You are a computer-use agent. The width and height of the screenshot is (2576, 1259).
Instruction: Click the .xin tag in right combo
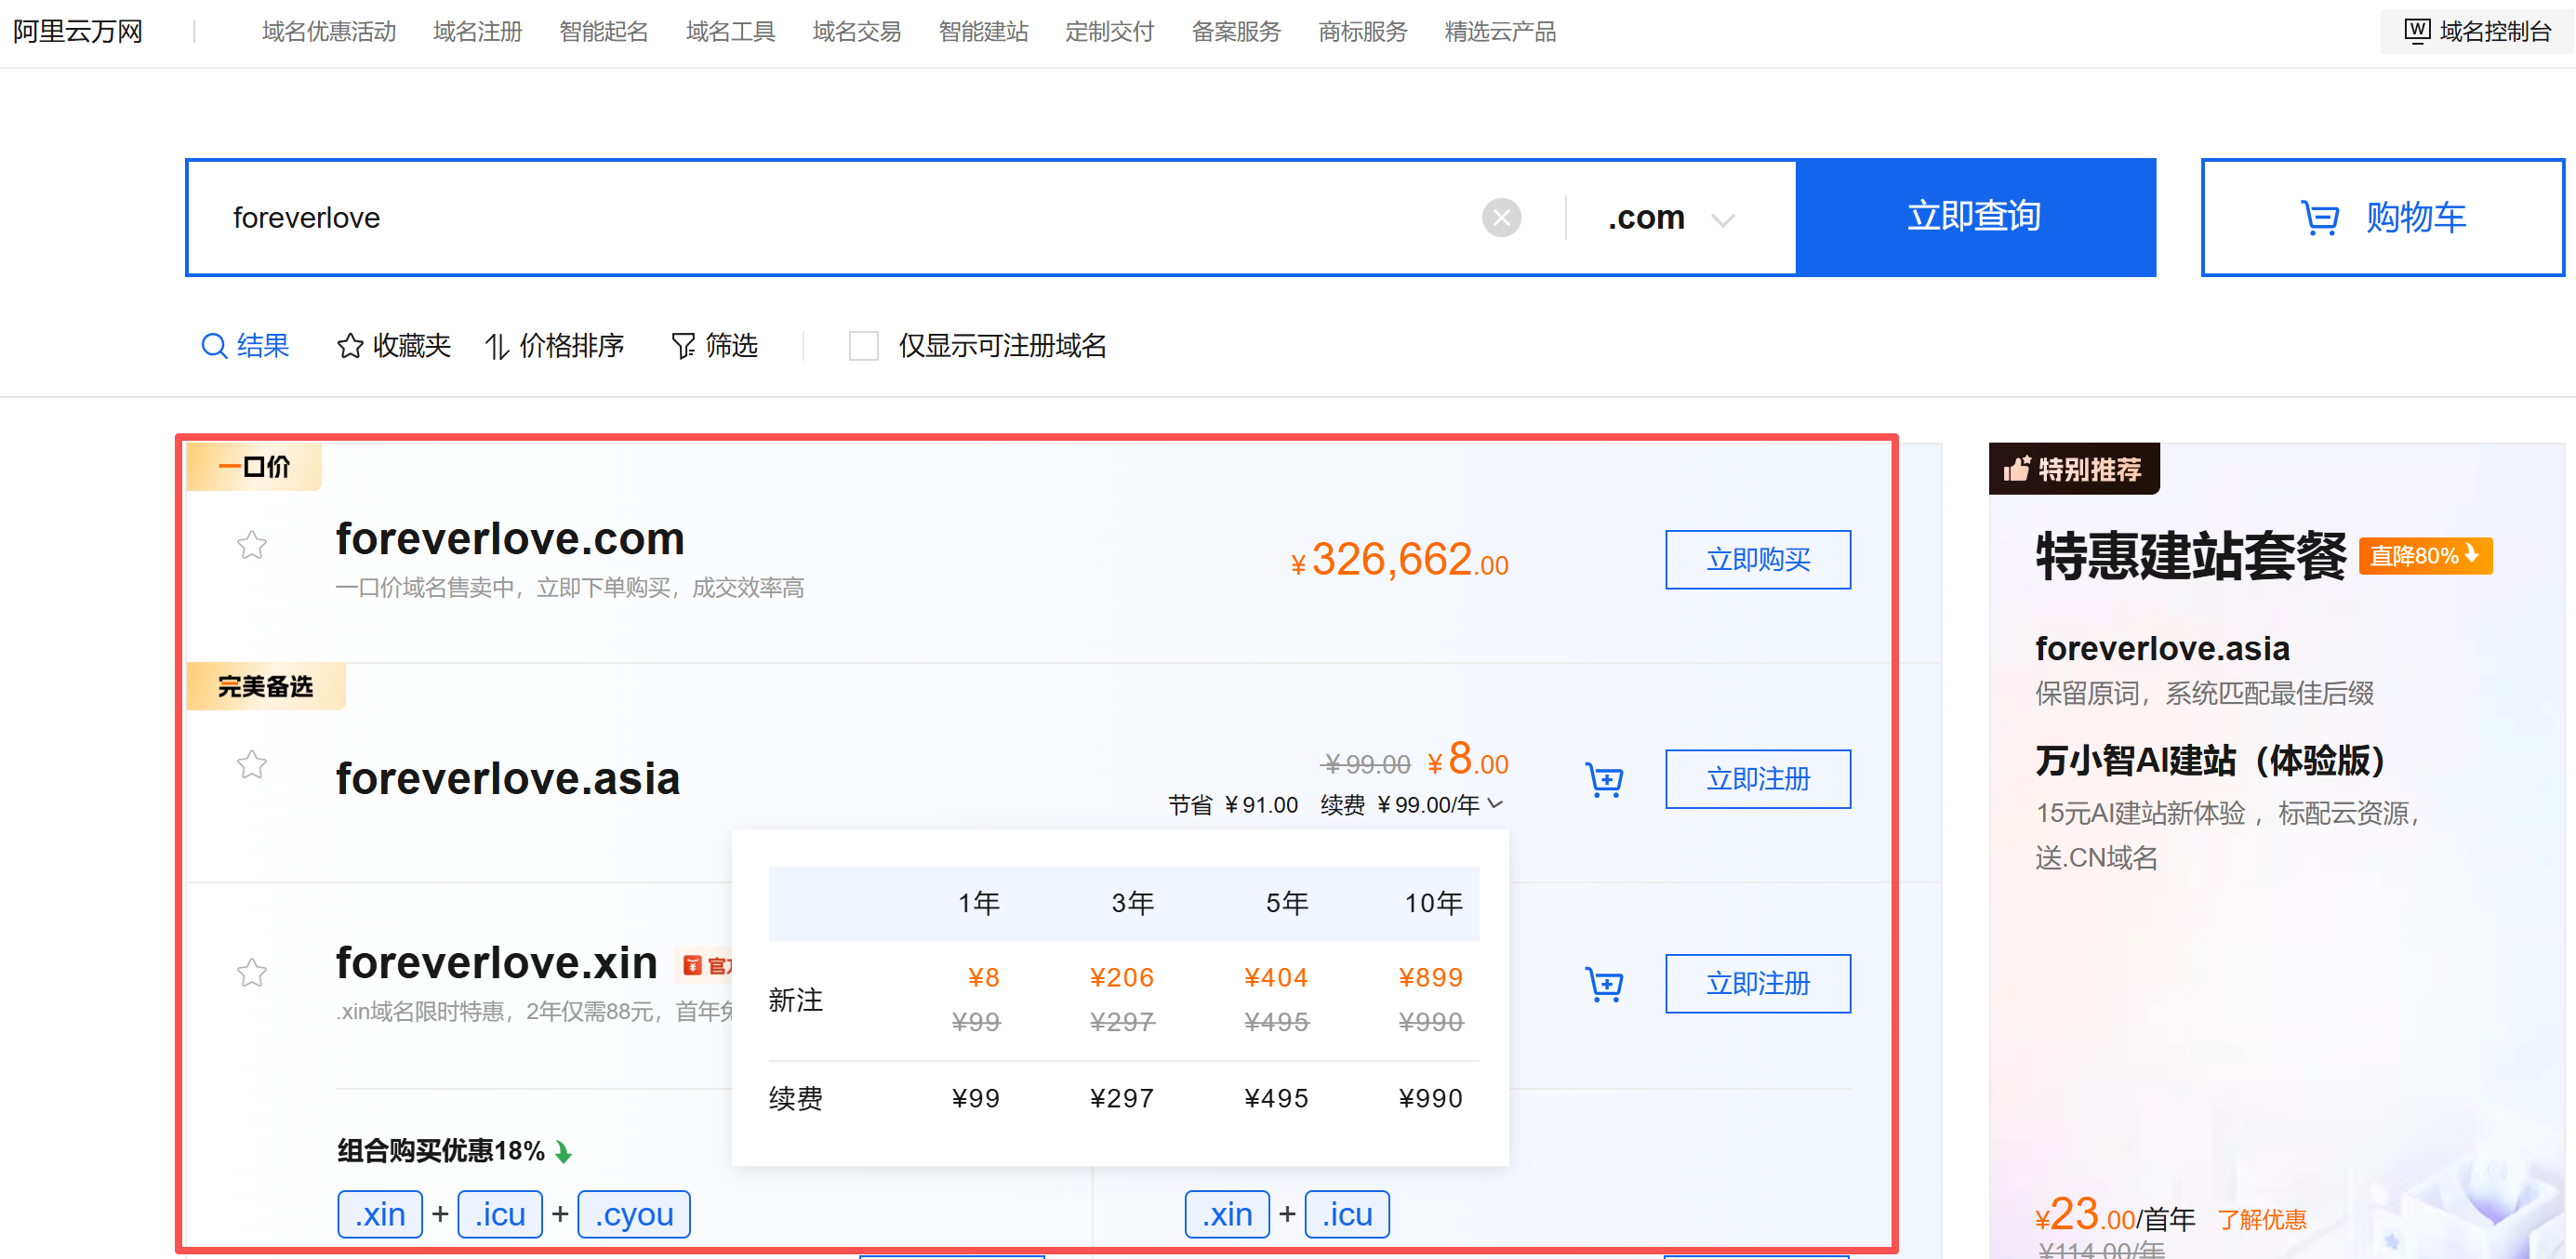1227,1214
